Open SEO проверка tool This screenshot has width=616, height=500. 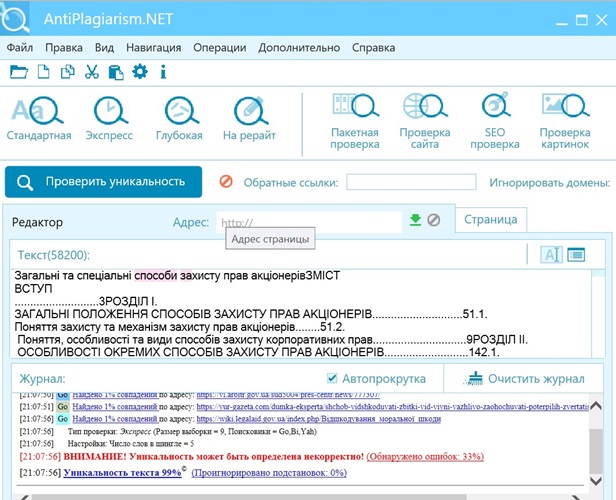click(x=495, y=121)
